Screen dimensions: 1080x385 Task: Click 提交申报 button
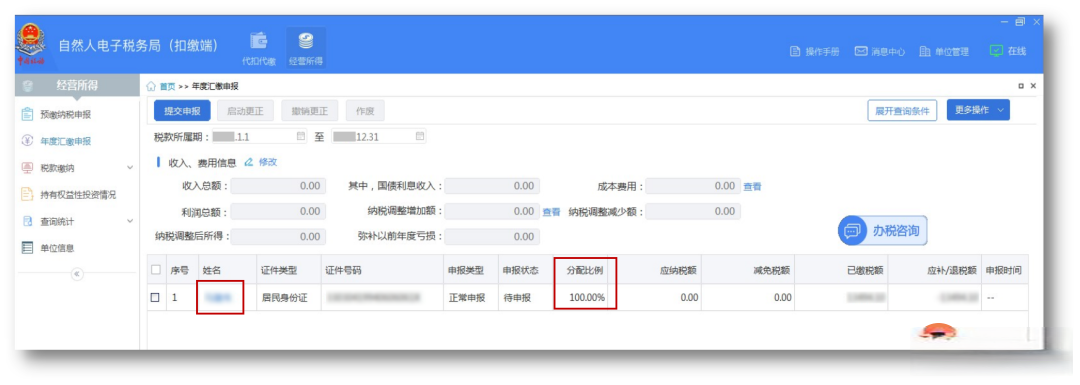[x=182, y=111]
